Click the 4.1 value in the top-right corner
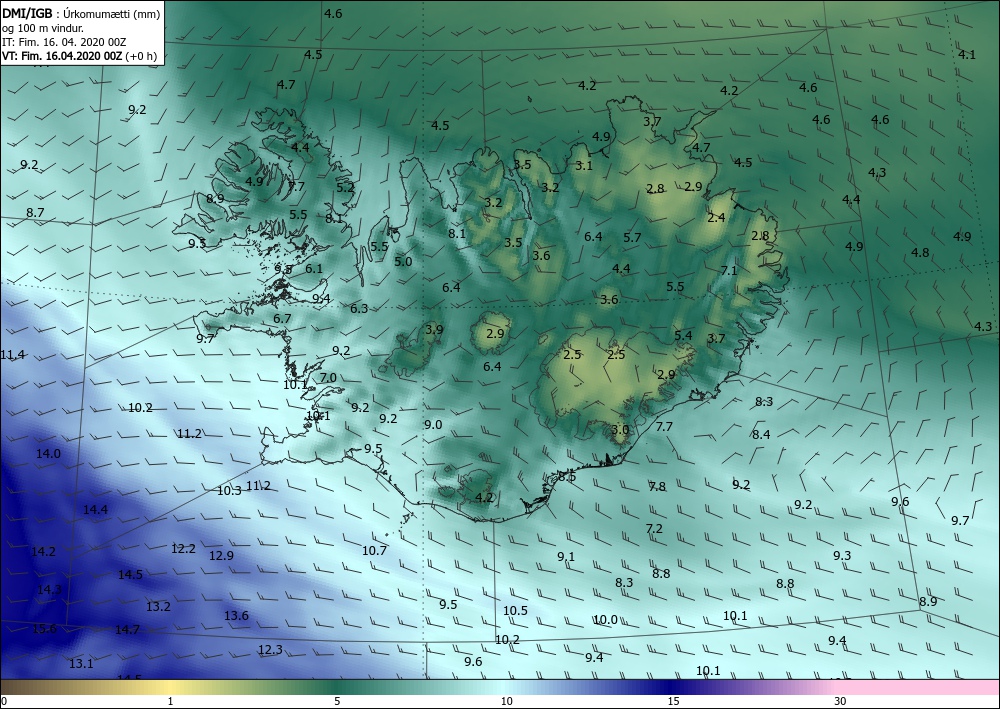The width and height of the screenshot is (1000, 709). click(967, 55)
